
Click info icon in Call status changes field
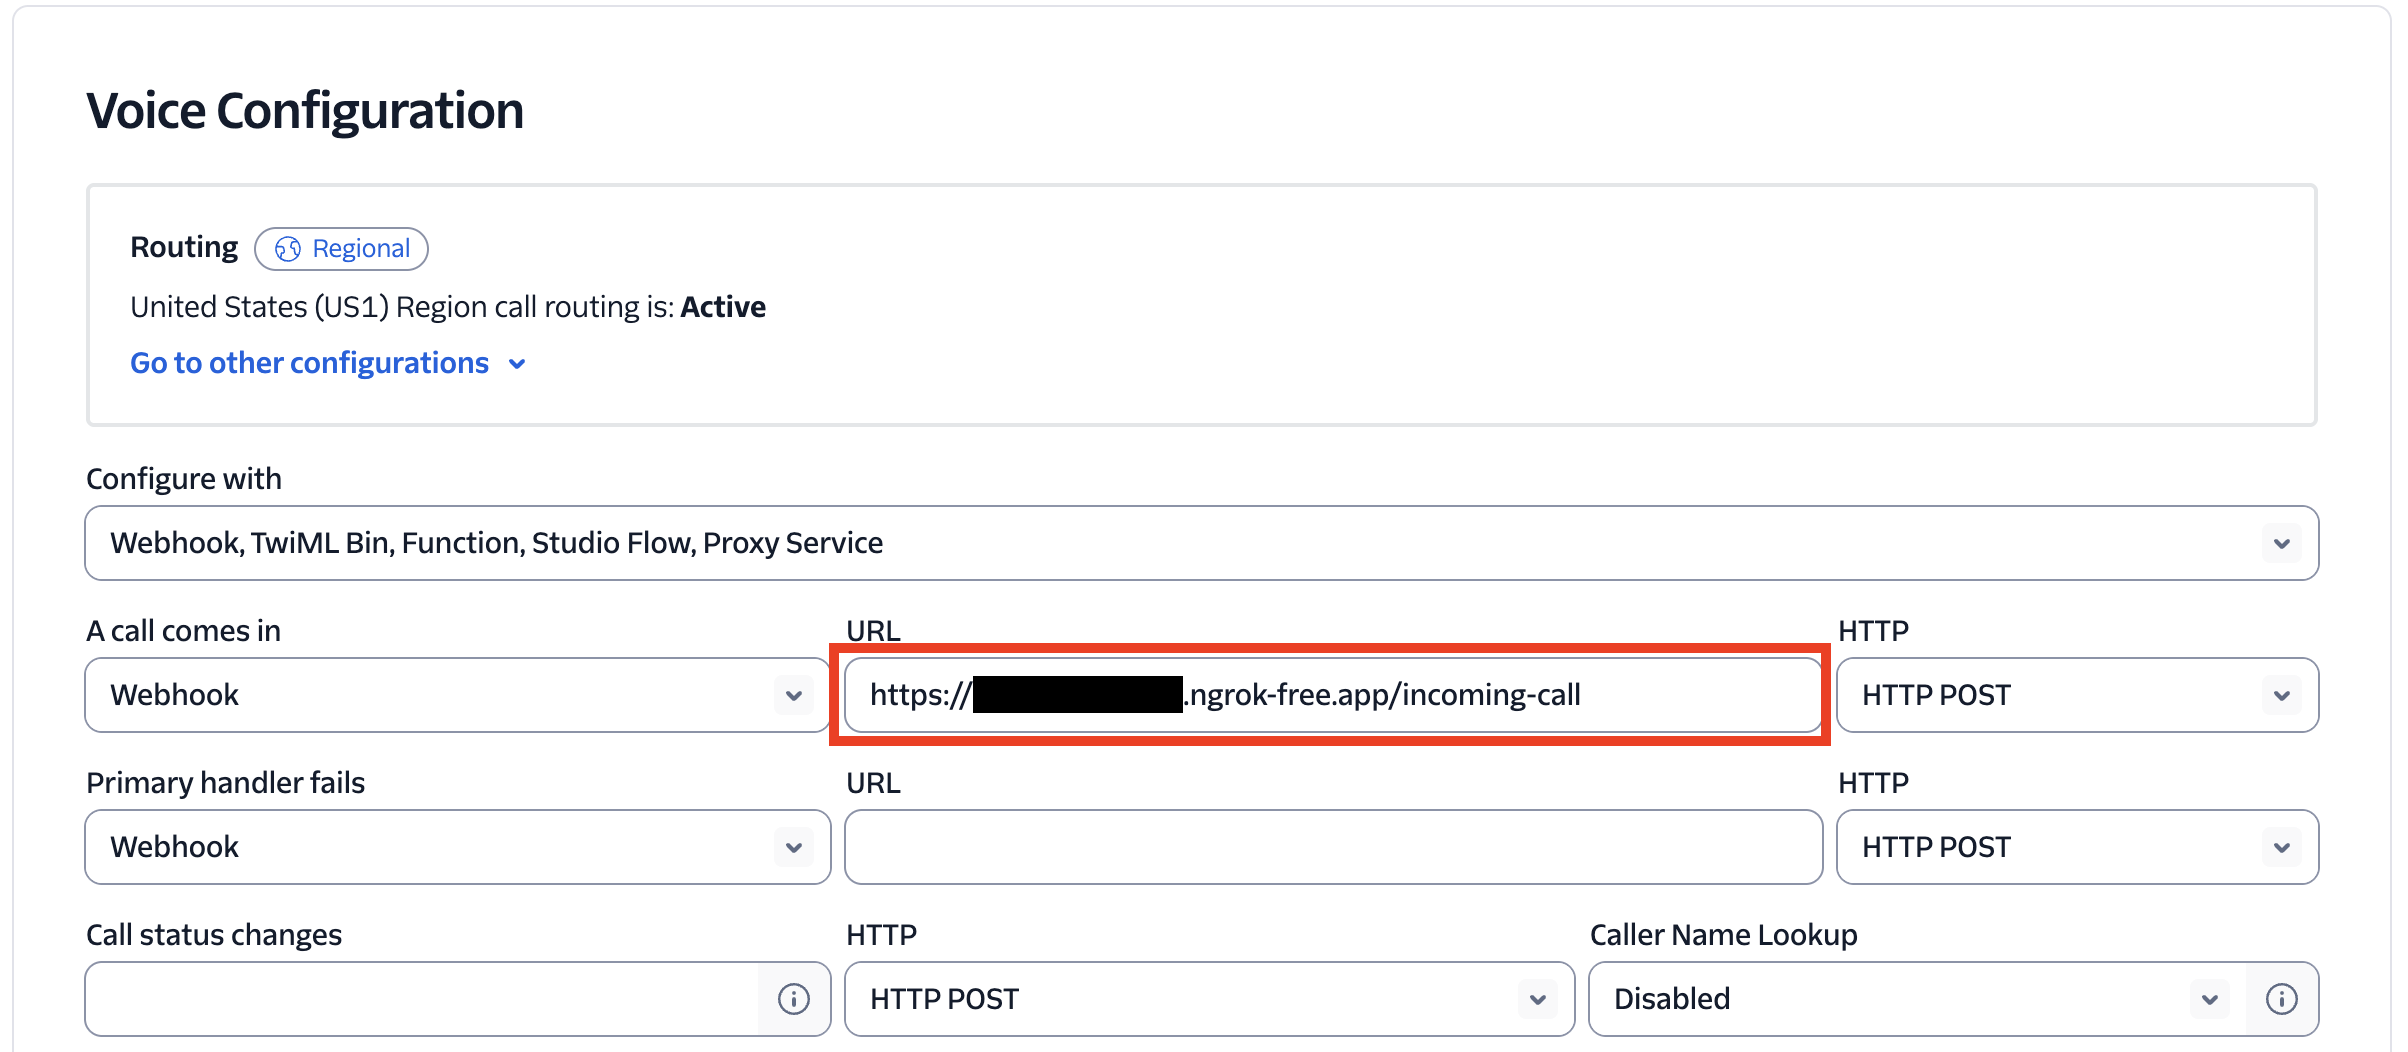coord(794,999)
